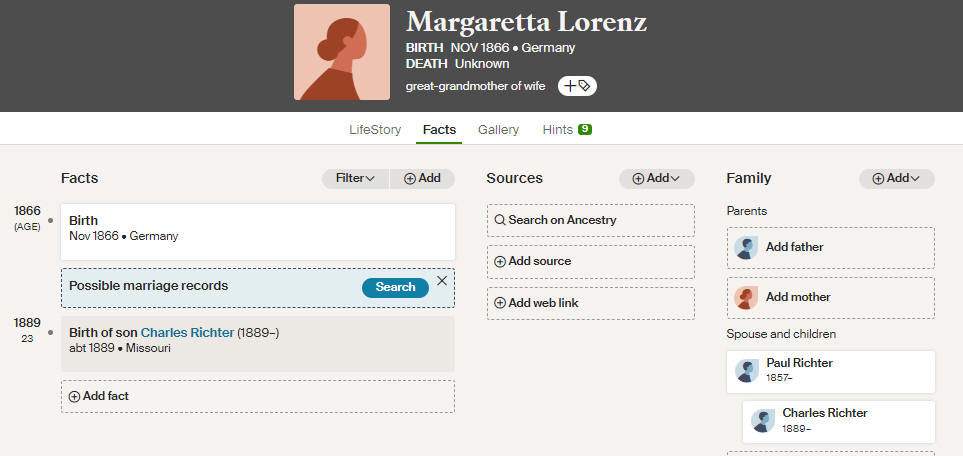Open the Hints tab with 9 badge
This screenshot has width=963, height=456.
(567, 130)
